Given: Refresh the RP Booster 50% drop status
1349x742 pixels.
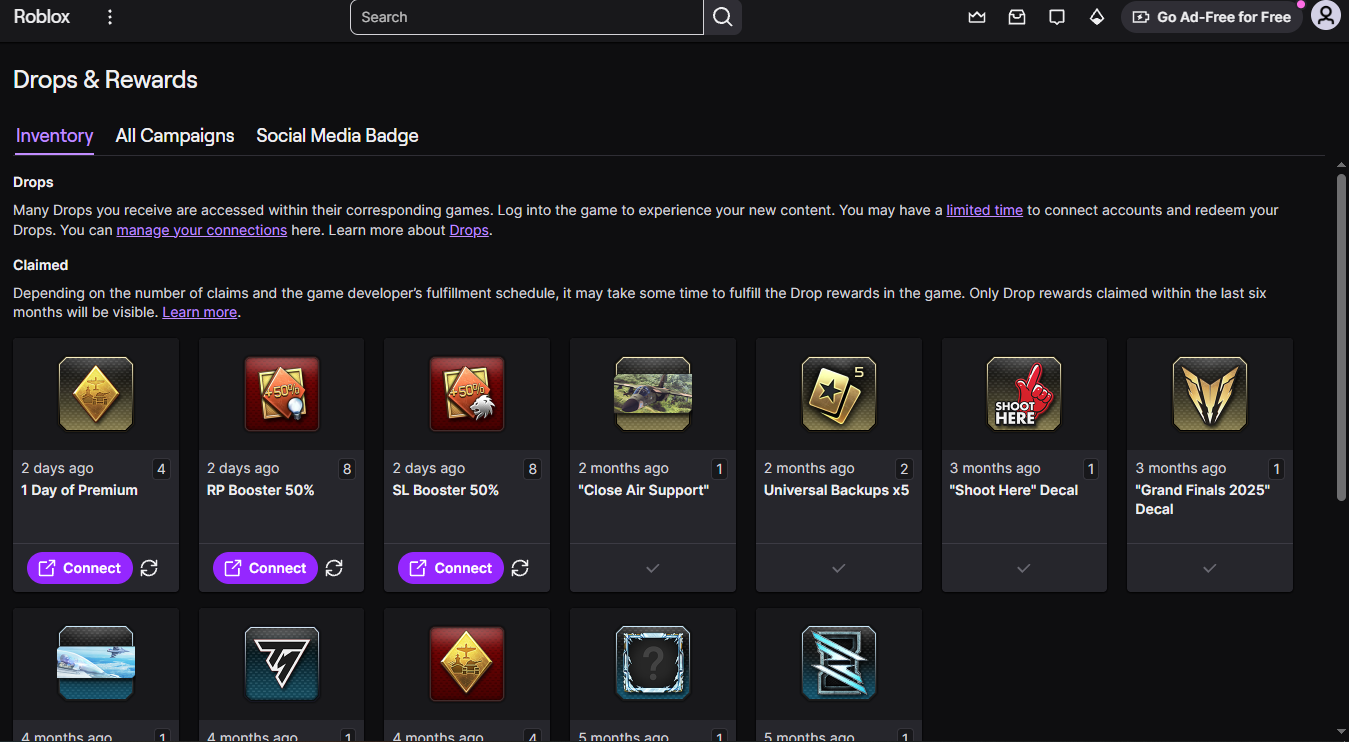Looking at the screenshot, I should click(335, 568).
